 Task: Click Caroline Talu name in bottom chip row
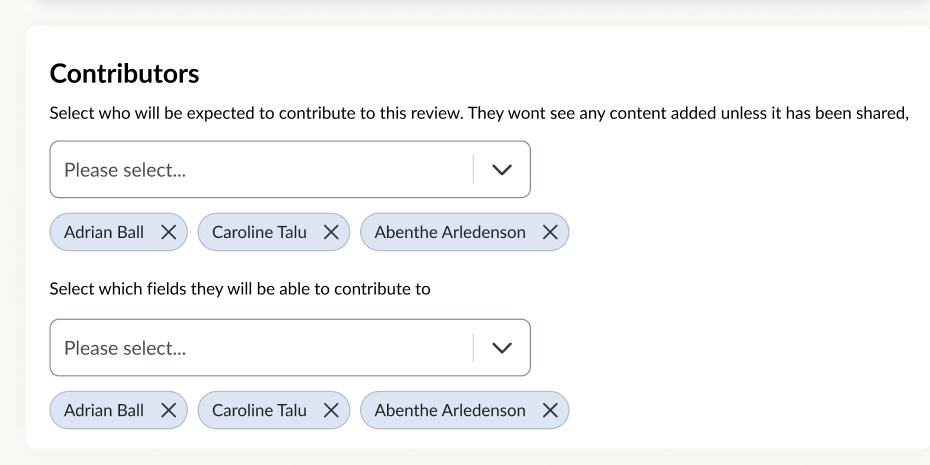tap(259, 410)
